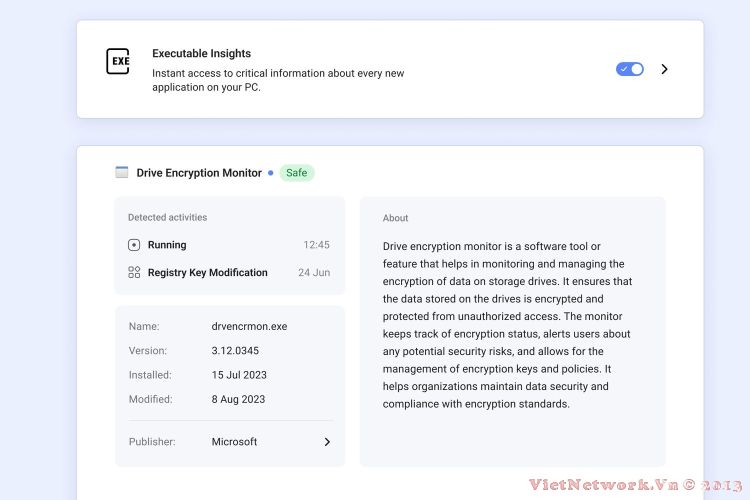Click the 24 Jun registry modification date
The height and width of the screenshot is (500, 750).
313,272
